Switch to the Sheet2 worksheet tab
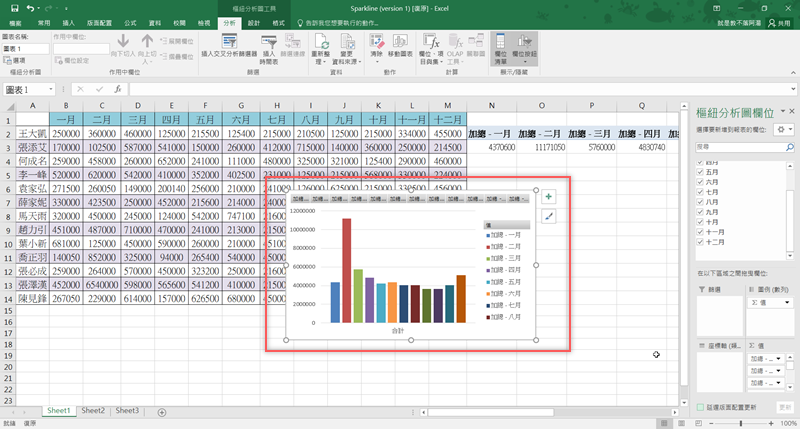 click(x=93, y=411)
